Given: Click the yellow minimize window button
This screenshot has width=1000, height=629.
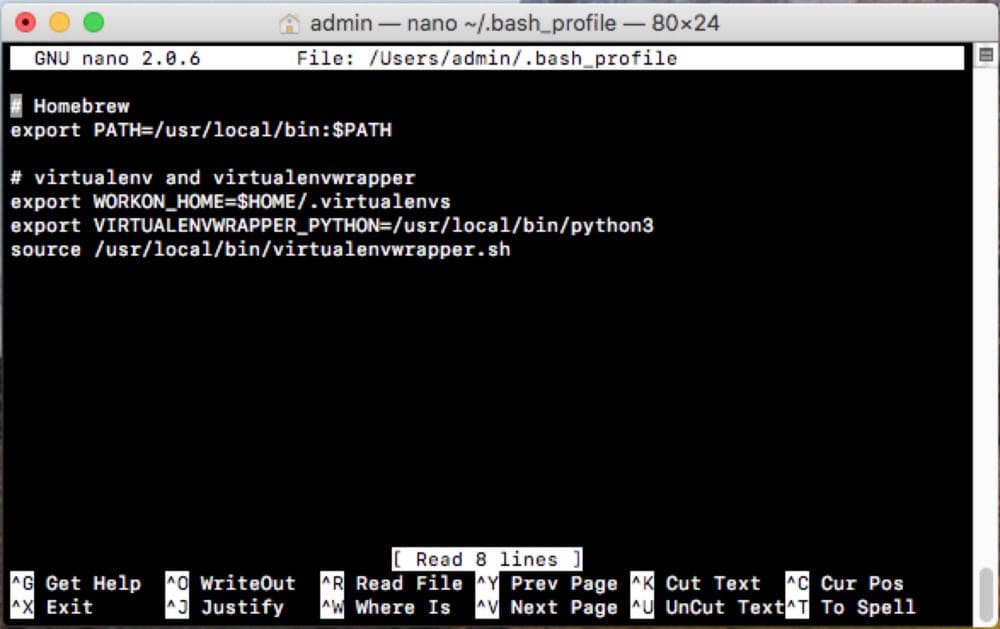Looking at the screenshot, I should click(59, 23).
